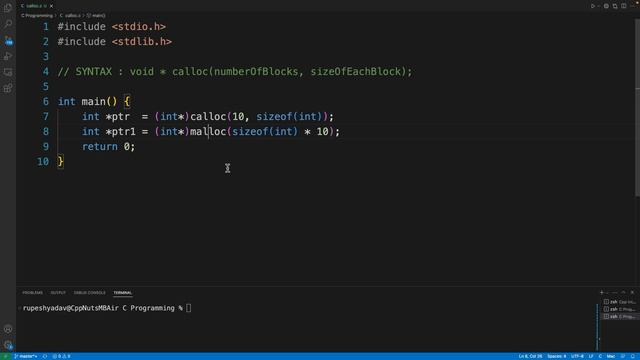Viewport: 640px width, 360px height.
Task: Select the second zsh terminal in list
Action: coord(620,309)
